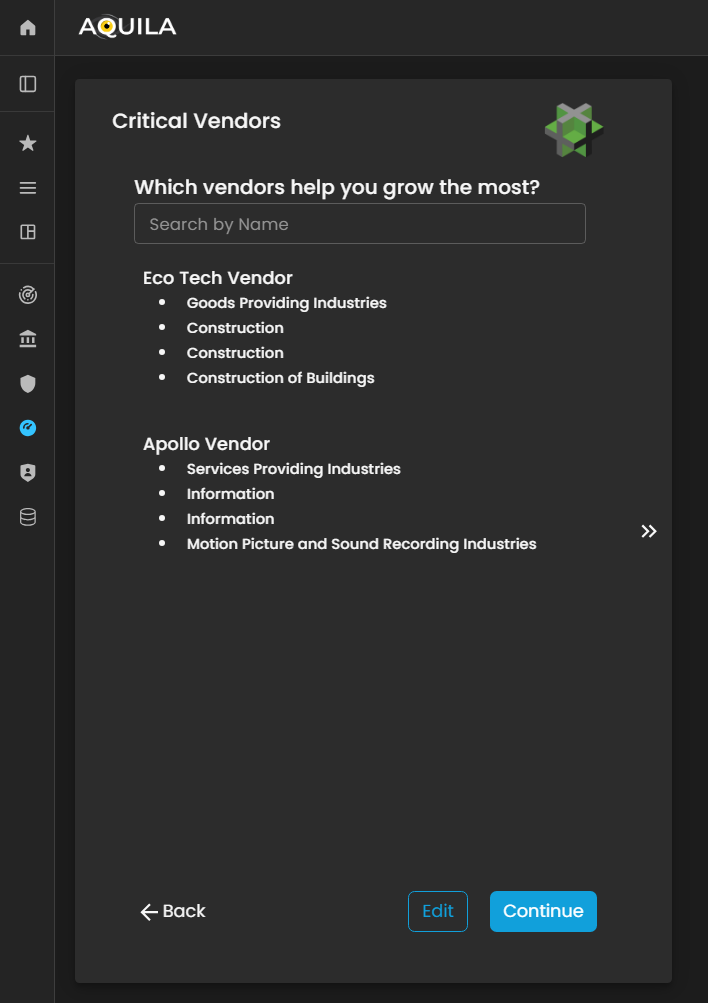
Task: Click the Aquila logo in header
Action: 127,27
